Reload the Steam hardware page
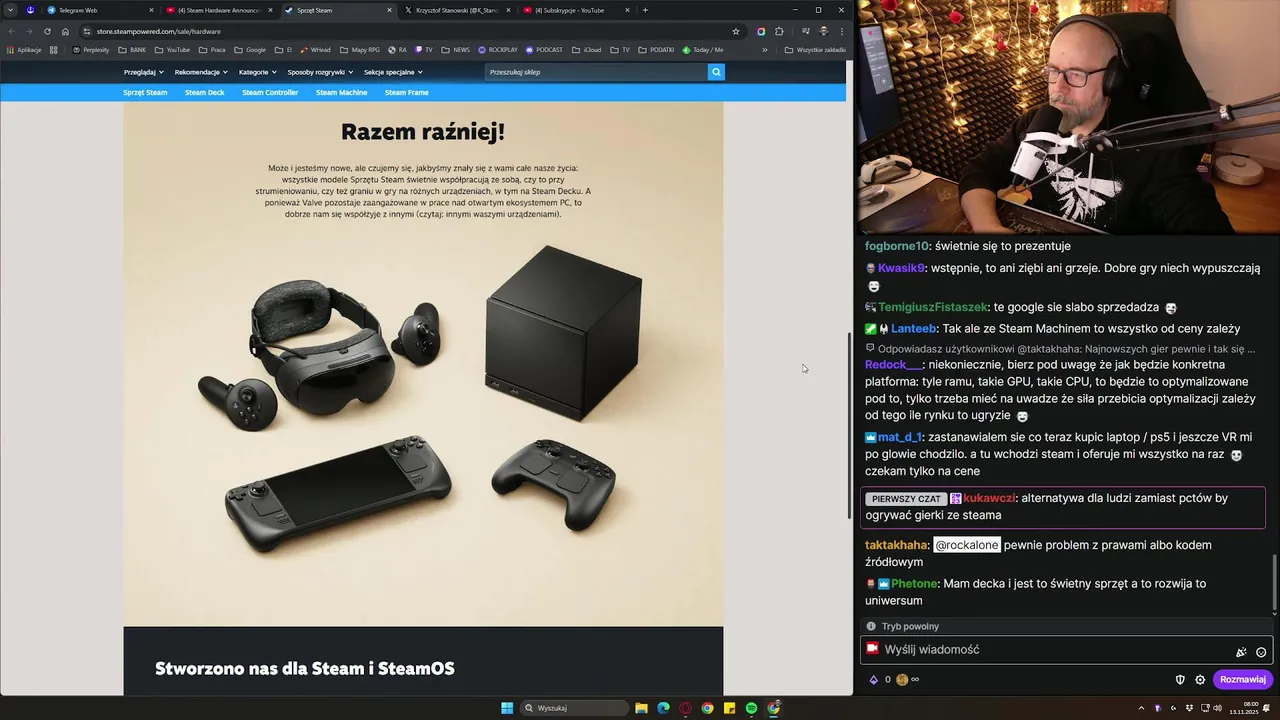This screenshot has width=1280, height=720. (x=47, y=31)
